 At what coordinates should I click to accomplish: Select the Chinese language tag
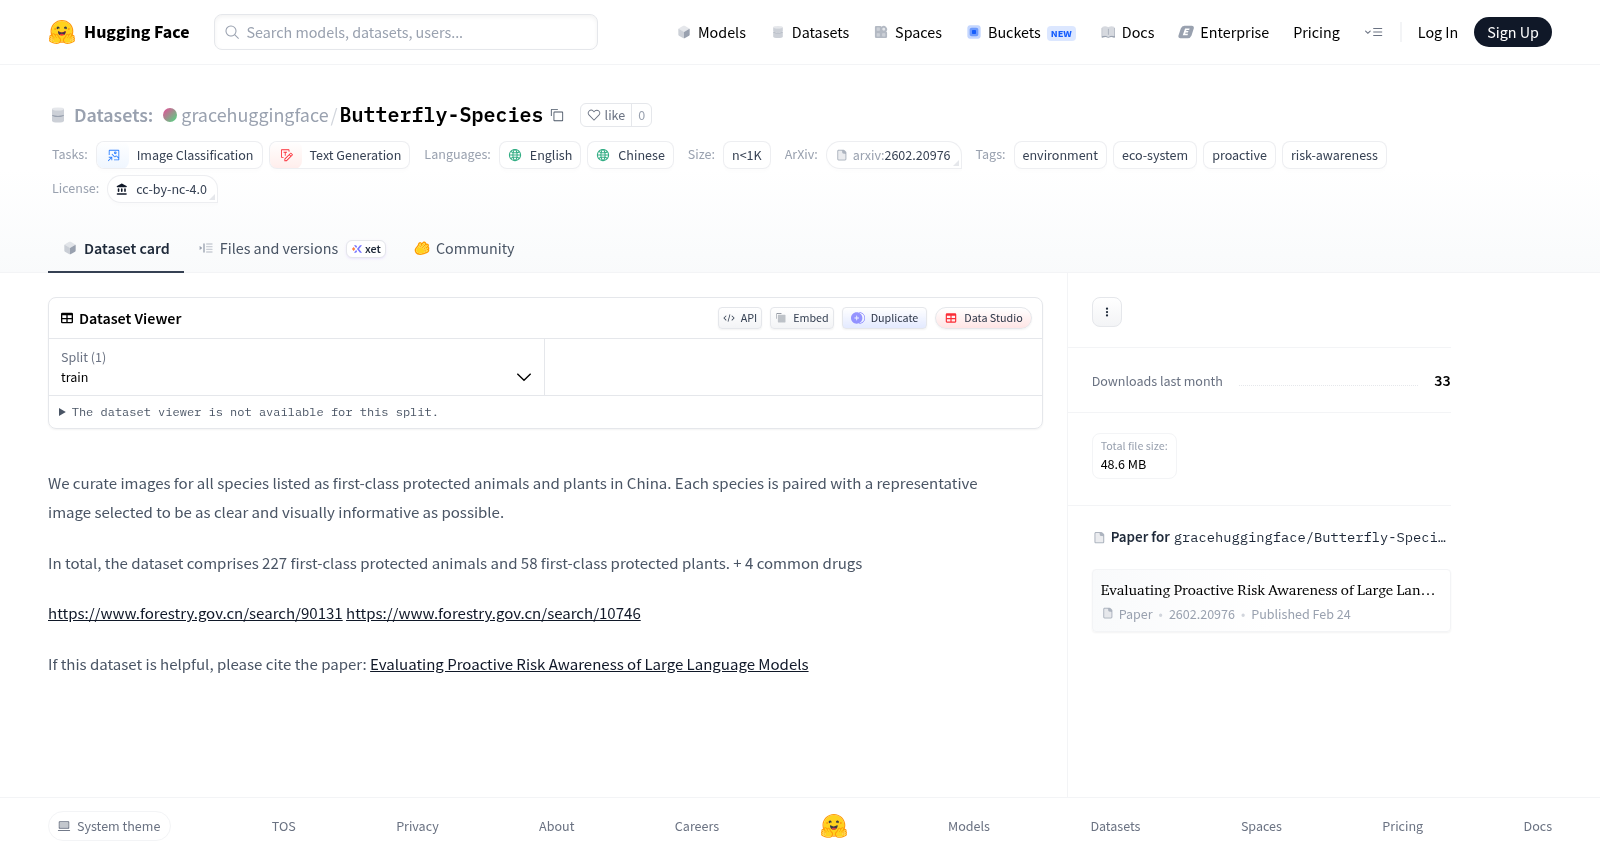tap(630, 155)
